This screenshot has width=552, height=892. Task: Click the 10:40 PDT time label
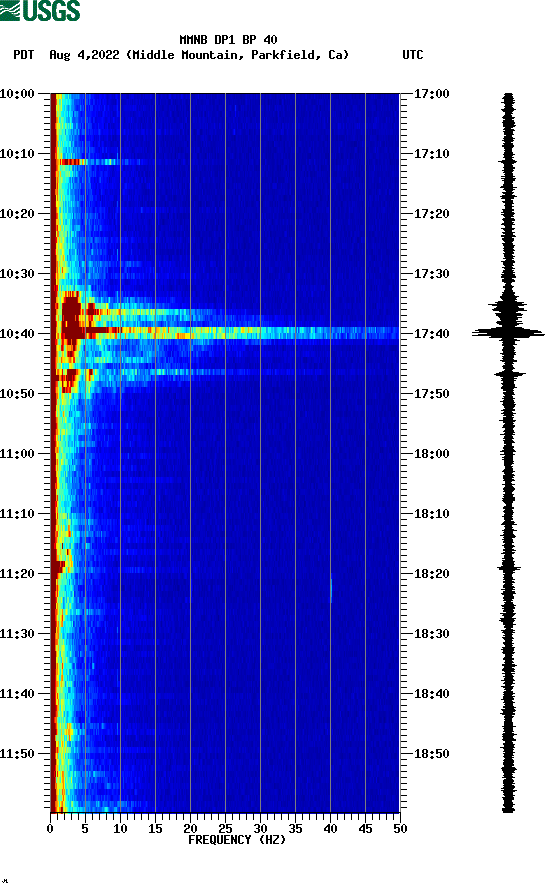[x=17, y=334]
